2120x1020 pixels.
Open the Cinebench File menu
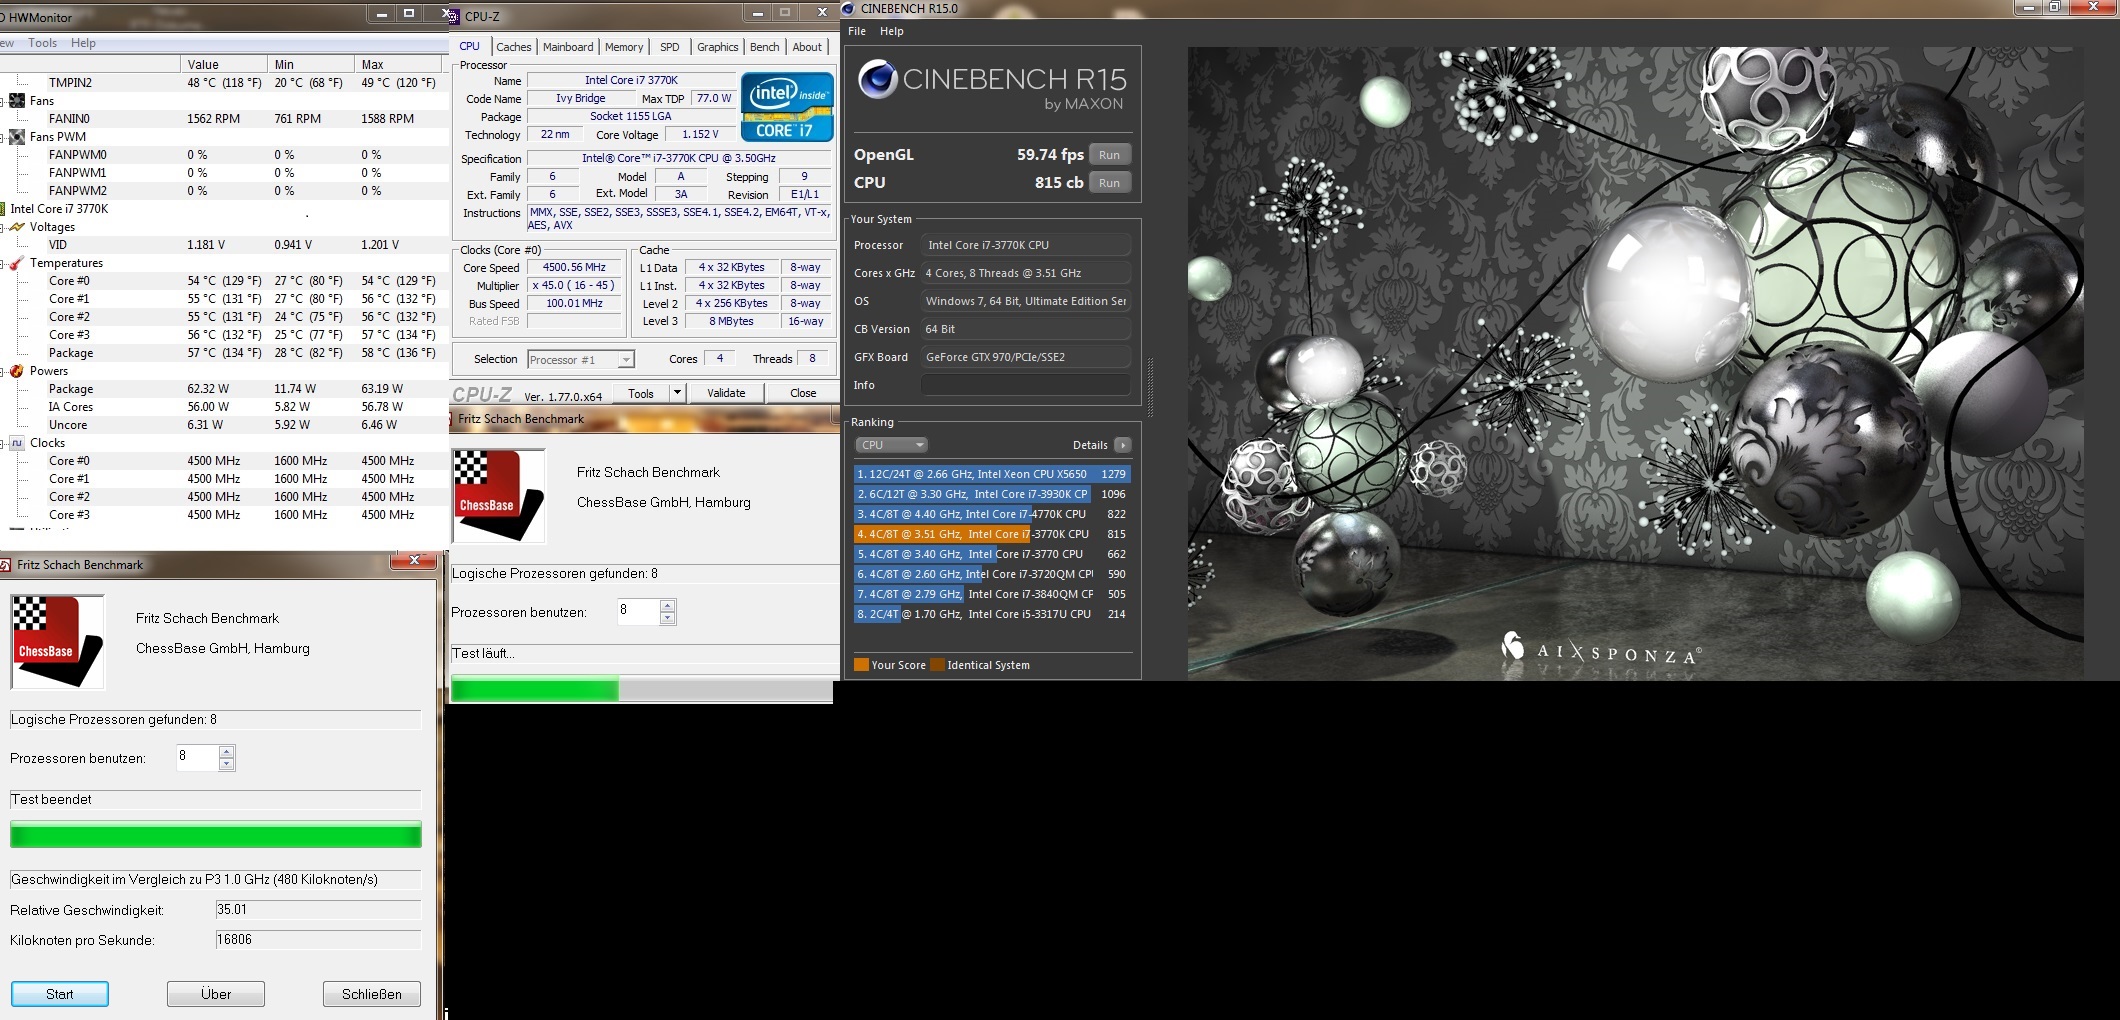857,31
